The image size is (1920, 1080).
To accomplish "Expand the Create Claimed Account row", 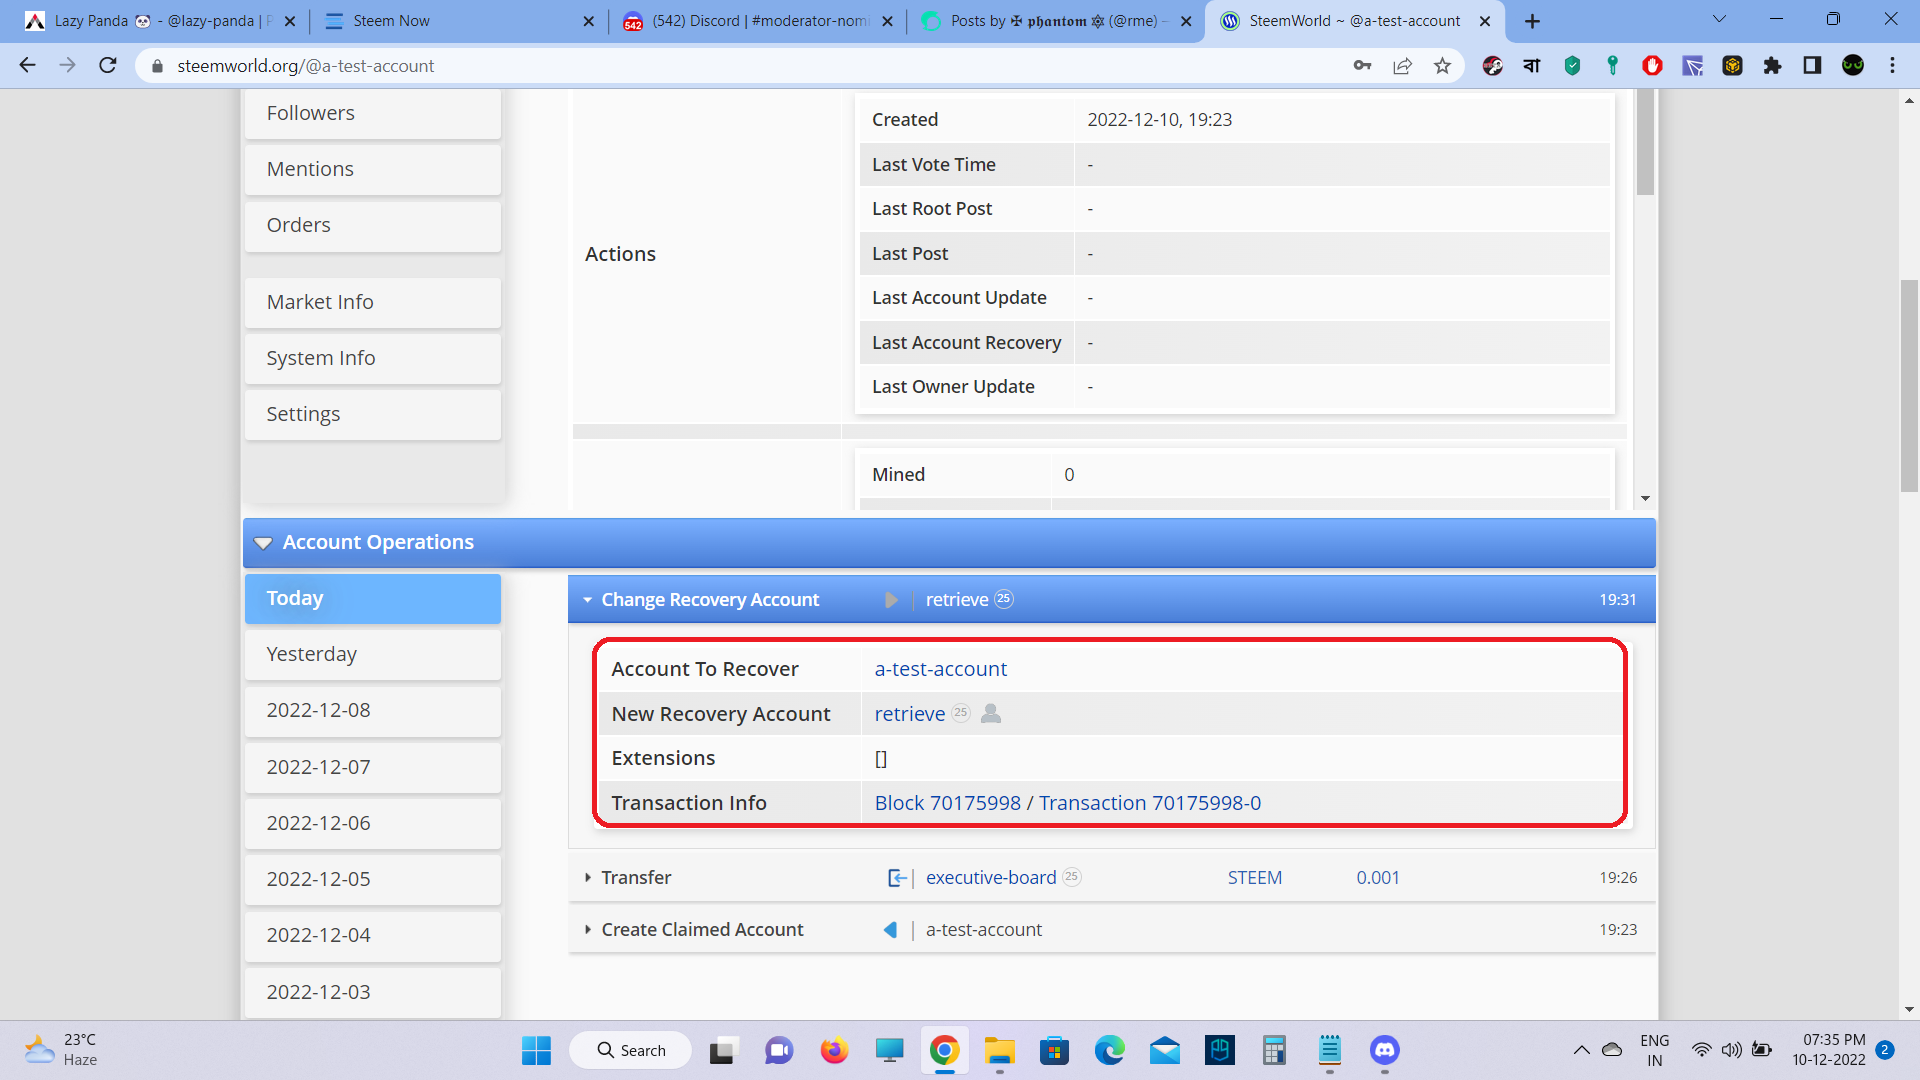I will tap(588, 930).
